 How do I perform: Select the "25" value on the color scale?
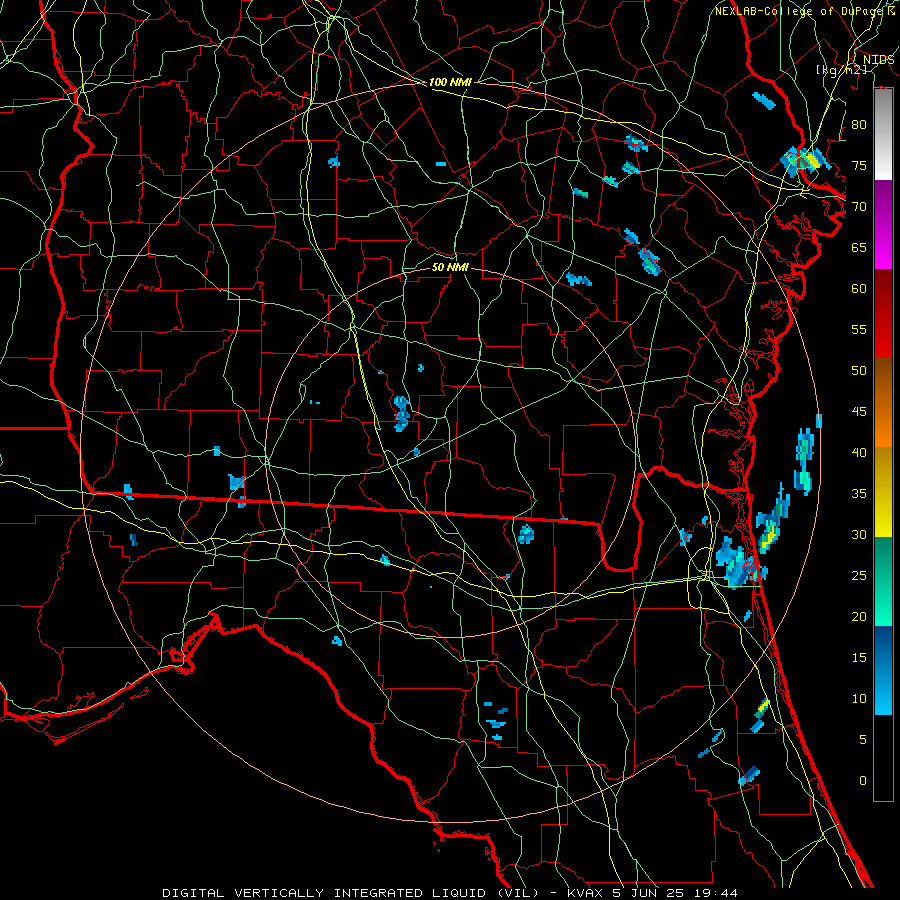click(x=859, y=576)
